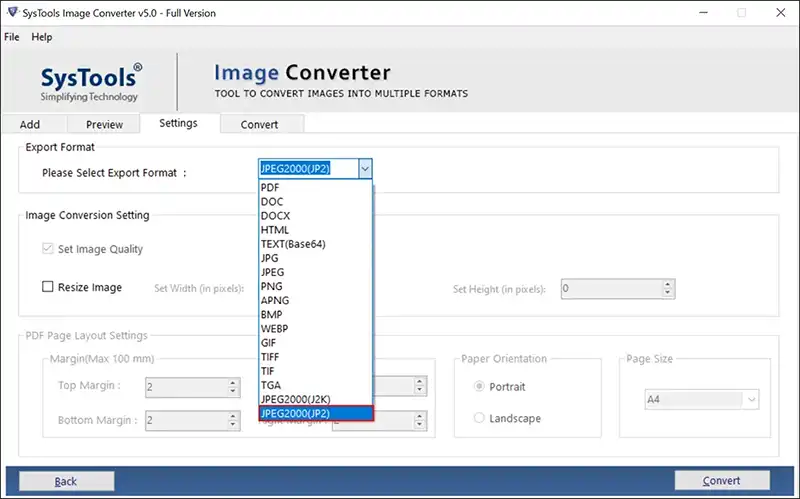Select the Landscape paper orientation
Screen dimensions: 800x499
tap(479, 418)
